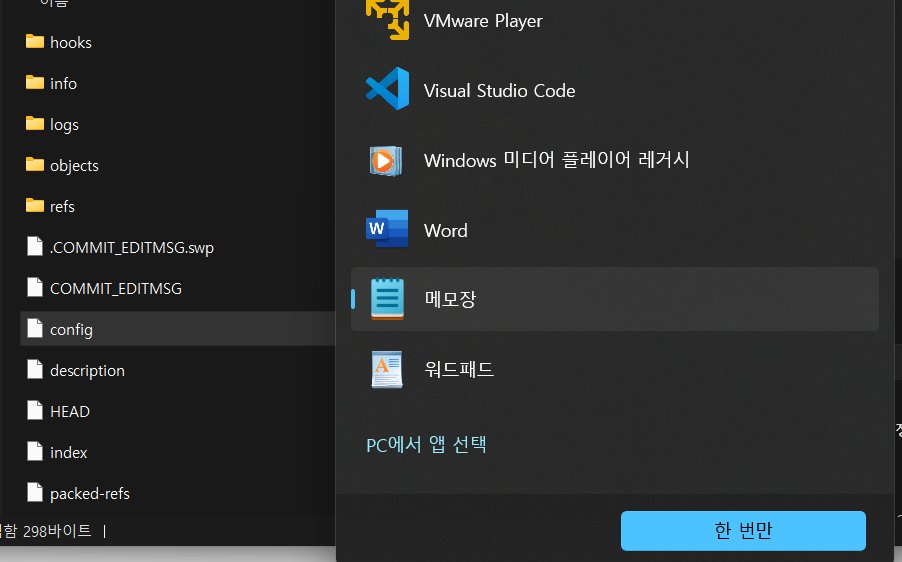Click file icon beside config
902x562 pixels.
(35, 328)
